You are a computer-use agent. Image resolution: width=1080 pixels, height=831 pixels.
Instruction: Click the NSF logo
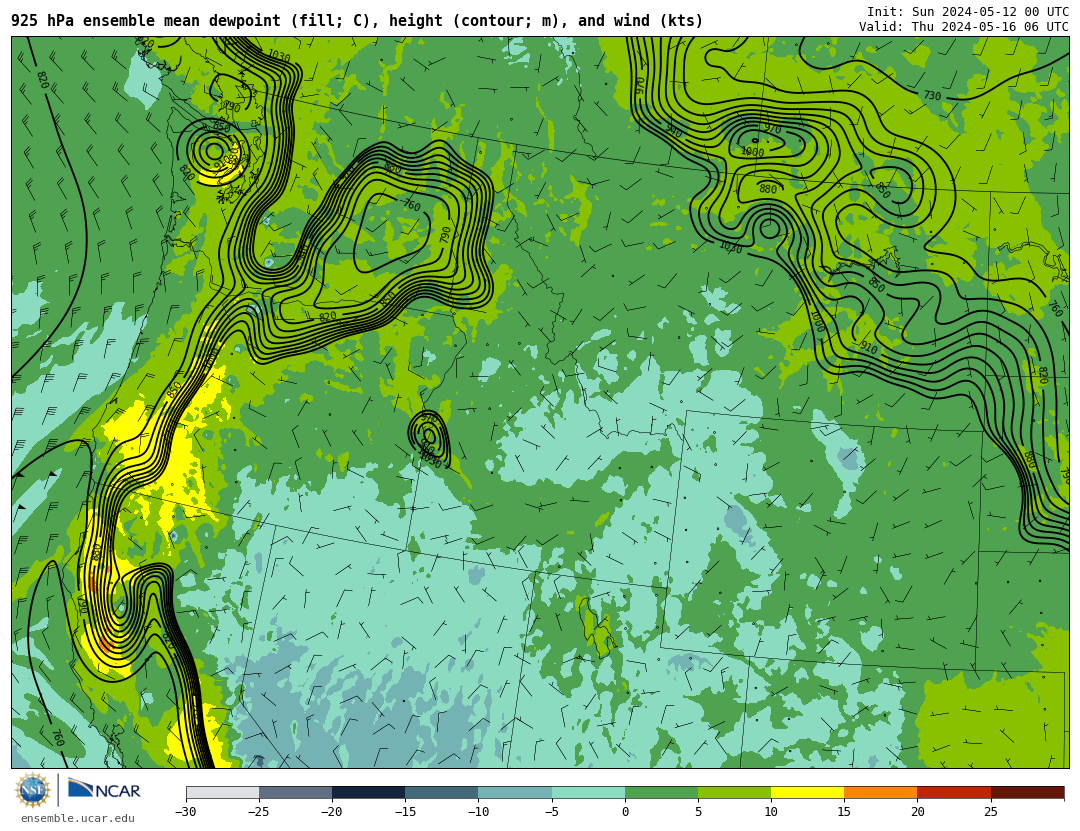click(x=33, y=790)
